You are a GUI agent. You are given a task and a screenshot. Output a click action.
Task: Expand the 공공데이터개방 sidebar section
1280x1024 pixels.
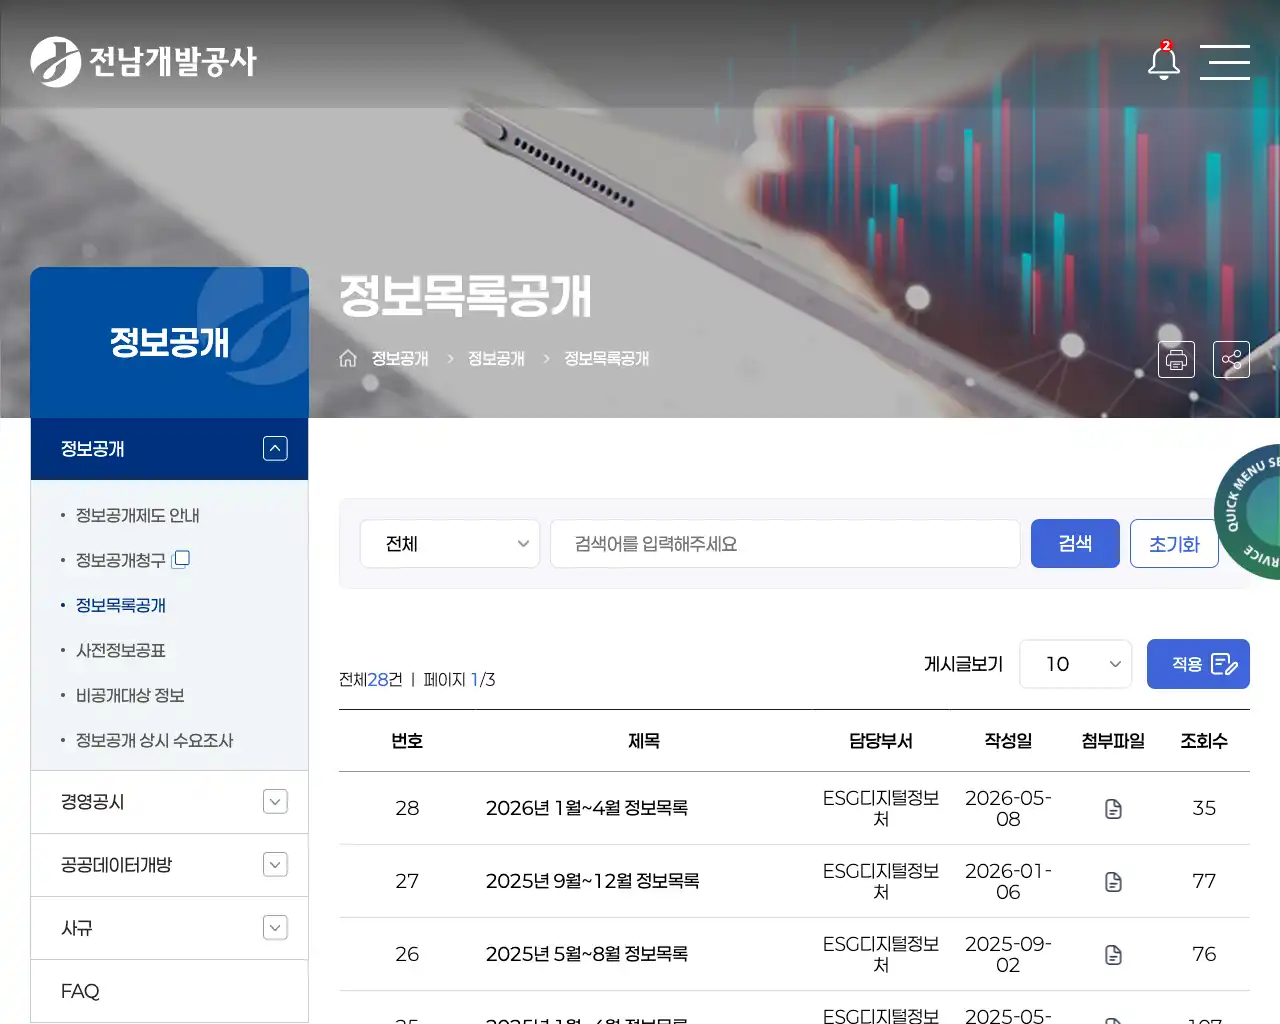click(x=275, y=865)
